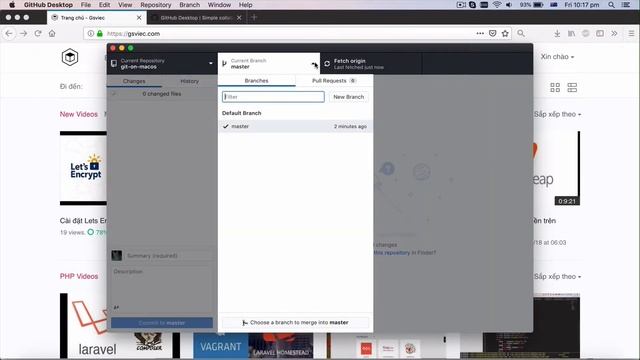The height and width of the screenshot is (360, 640).
Task: Open the Window menu
Action: pos(219,5)
